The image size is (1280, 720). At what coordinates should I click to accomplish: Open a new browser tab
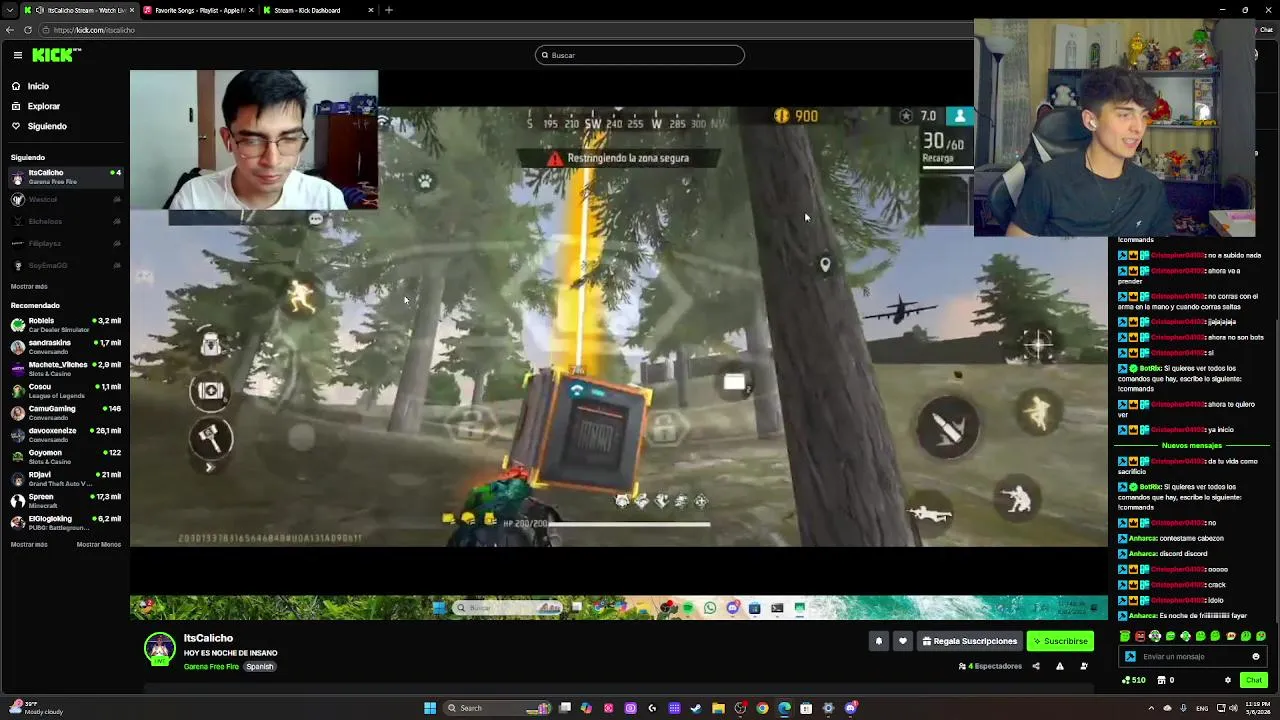pos(389,10)
